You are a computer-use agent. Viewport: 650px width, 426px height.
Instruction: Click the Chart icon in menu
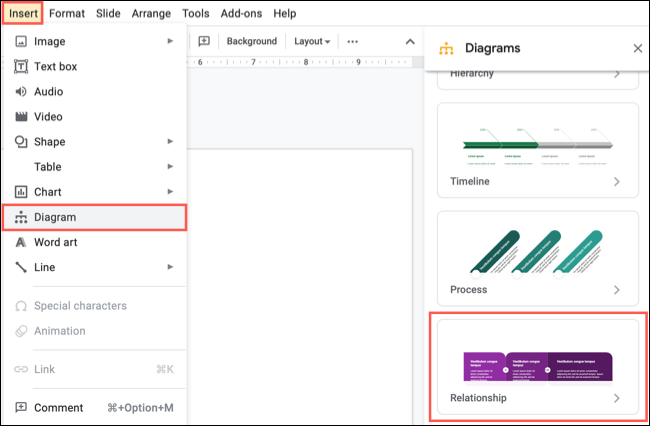(21, 191)
